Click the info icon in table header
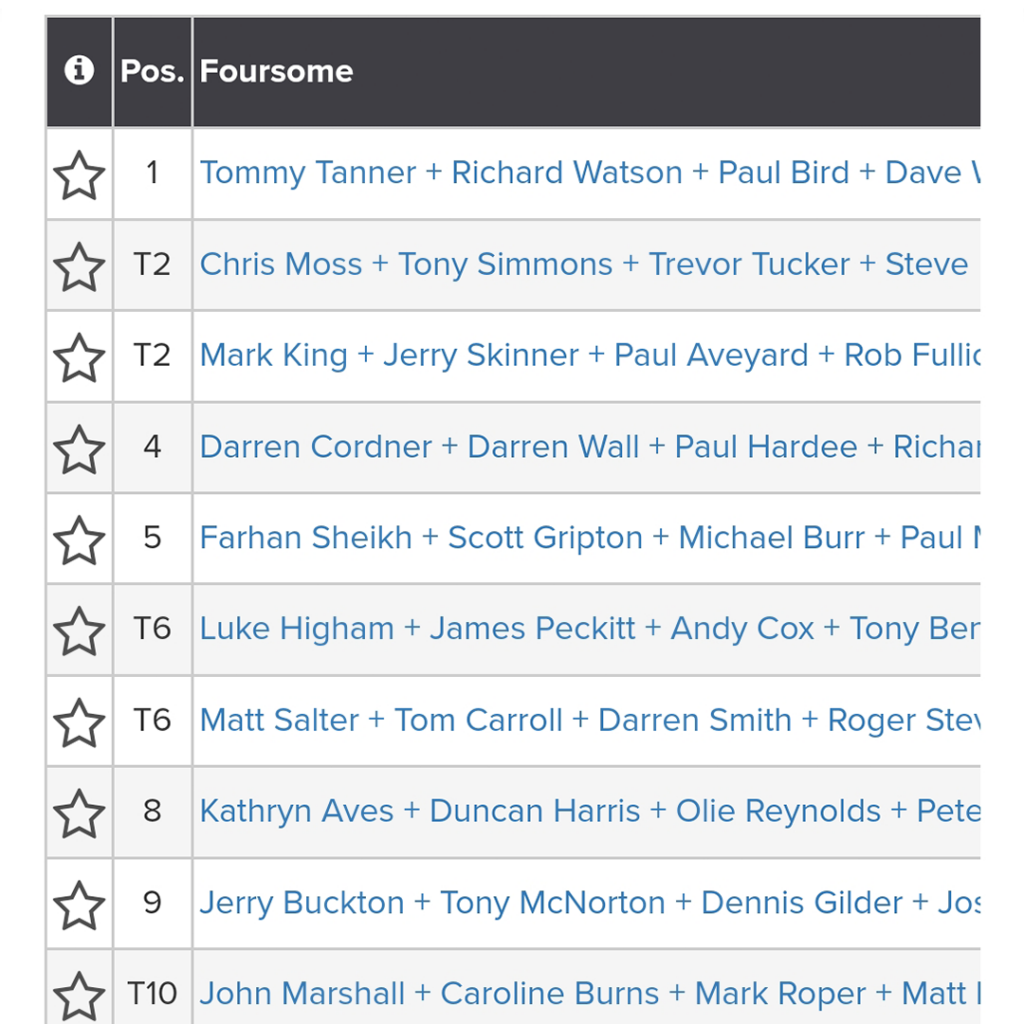This screenshot has height=1024, width=1024. [x=79, y=71]
